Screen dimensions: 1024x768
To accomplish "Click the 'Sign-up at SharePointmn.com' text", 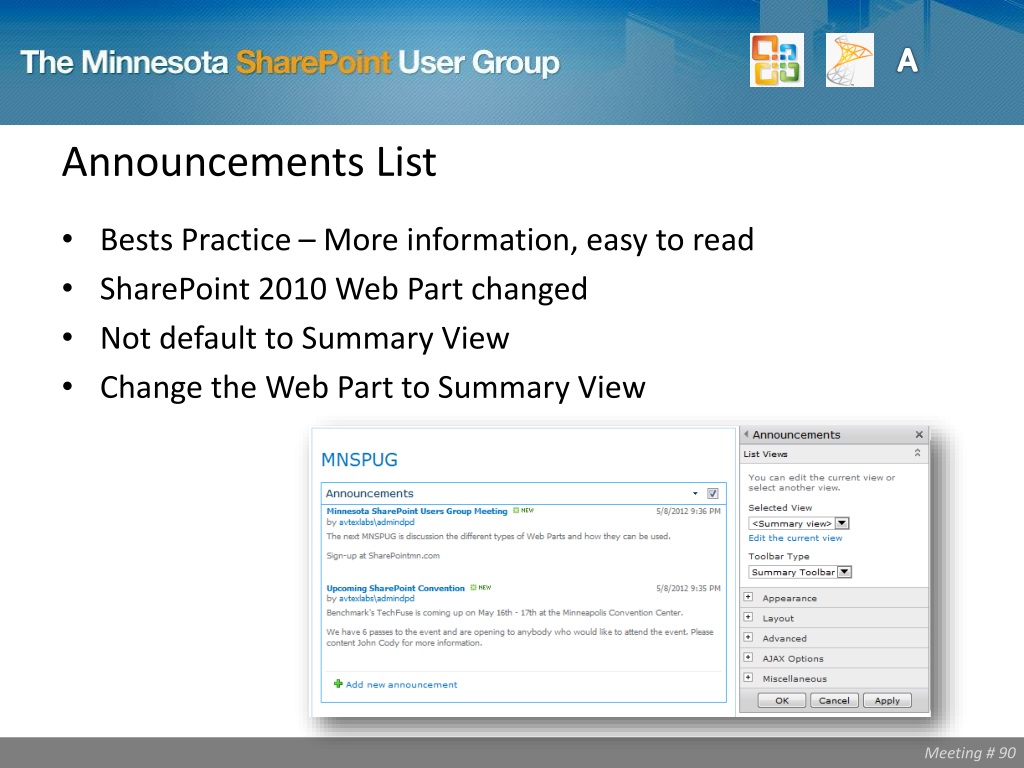I will pos(383,556).
